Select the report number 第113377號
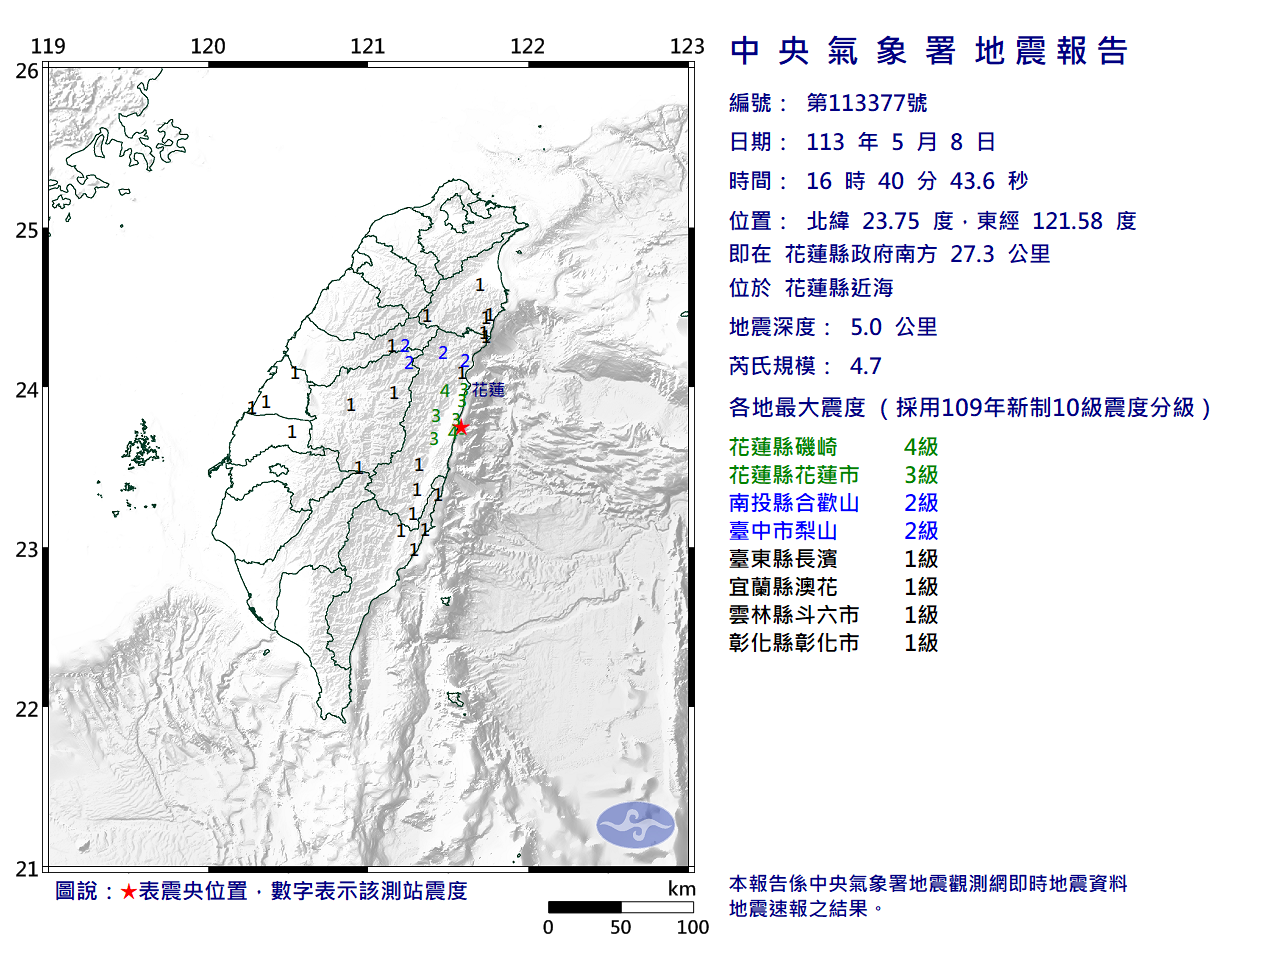Screen dimensions: 1280x960 click(867, 103)
